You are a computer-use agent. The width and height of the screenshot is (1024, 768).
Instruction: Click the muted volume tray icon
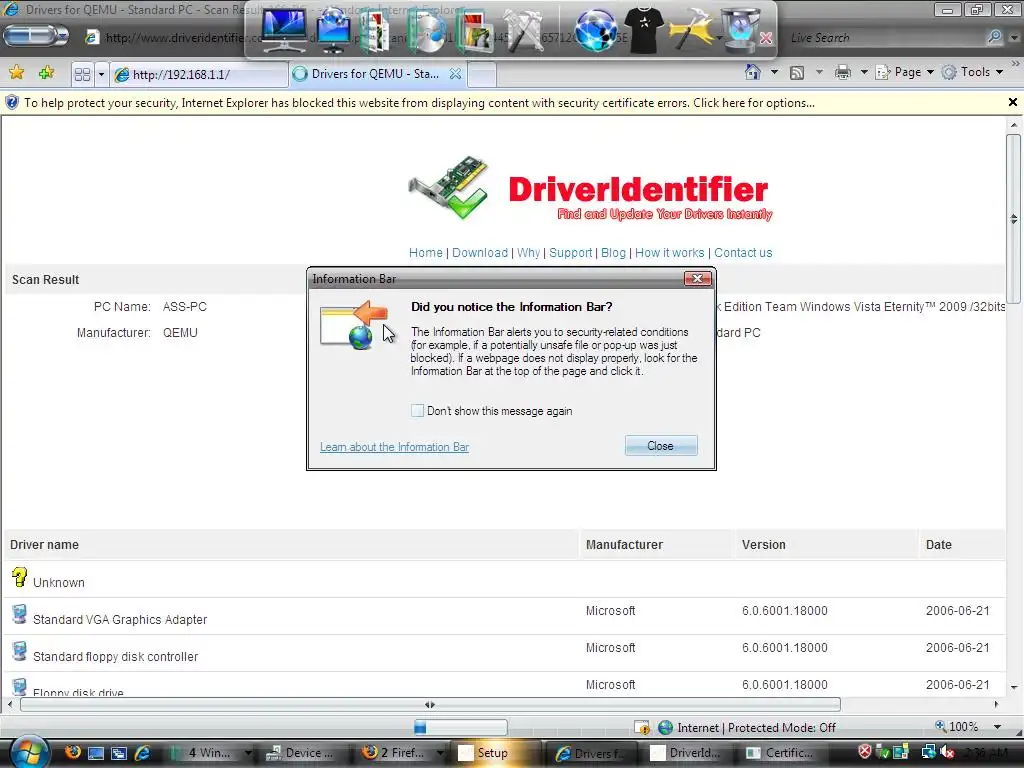pyautogui.click(x=947, y=753)
